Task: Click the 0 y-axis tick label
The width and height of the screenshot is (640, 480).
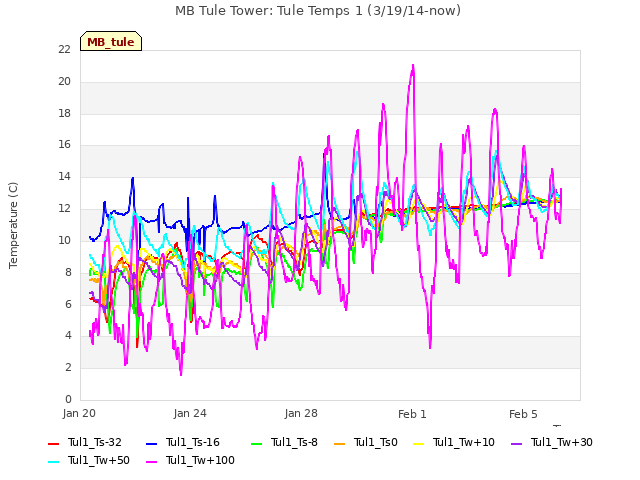Action: coord(68,399)
